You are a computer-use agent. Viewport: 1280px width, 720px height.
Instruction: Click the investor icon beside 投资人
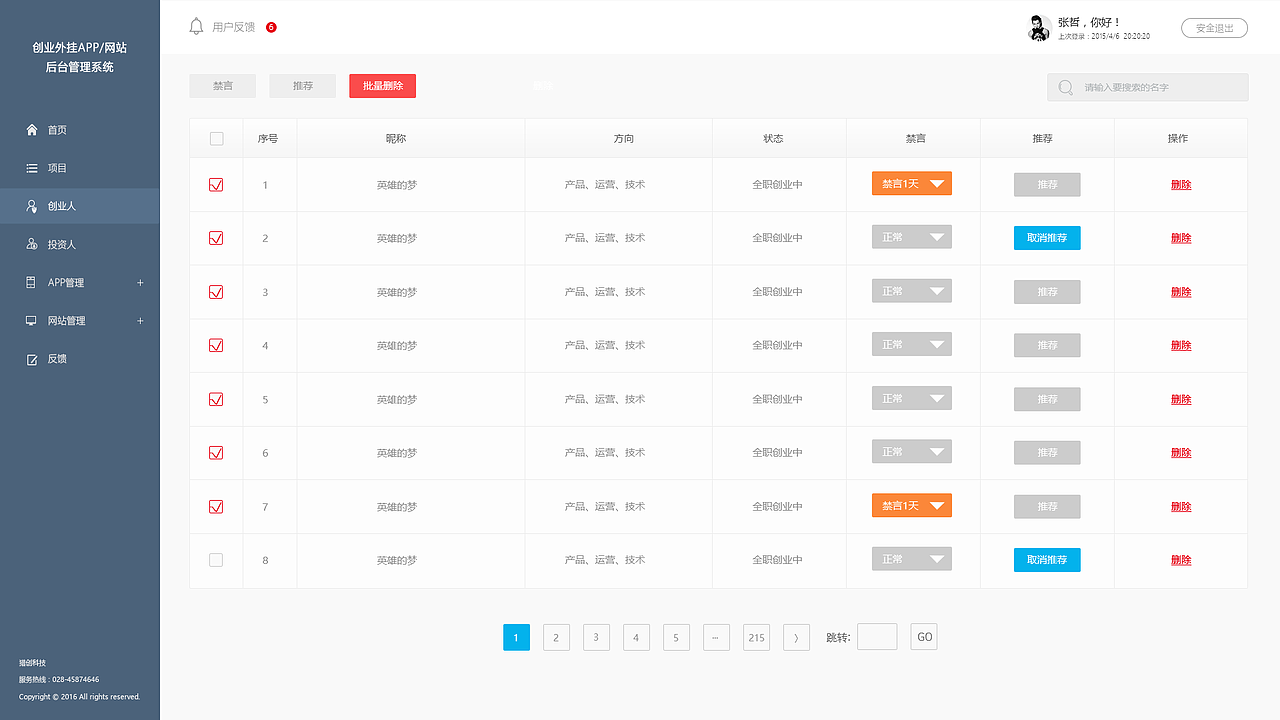click(x=32, y=244)
